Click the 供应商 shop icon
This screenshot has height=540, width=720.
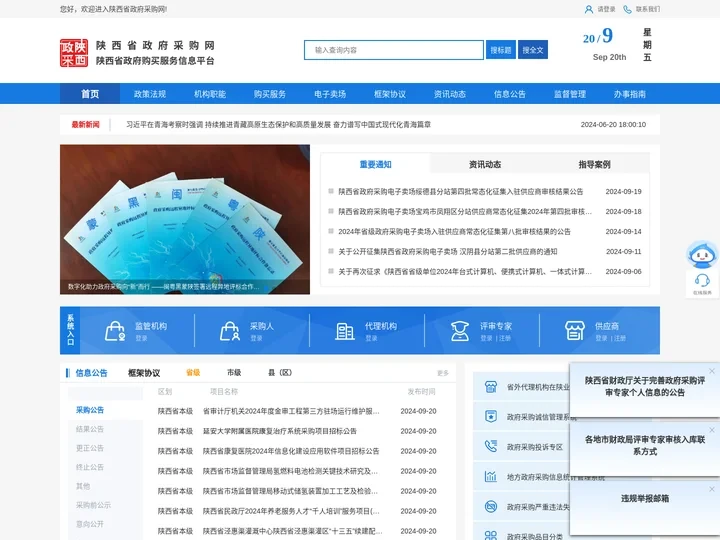[575, 331]
